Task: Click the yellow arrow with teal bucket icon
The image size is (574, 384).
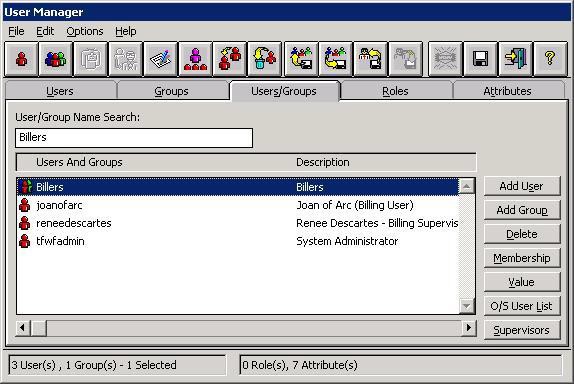Action: click(x=264, y=59)
